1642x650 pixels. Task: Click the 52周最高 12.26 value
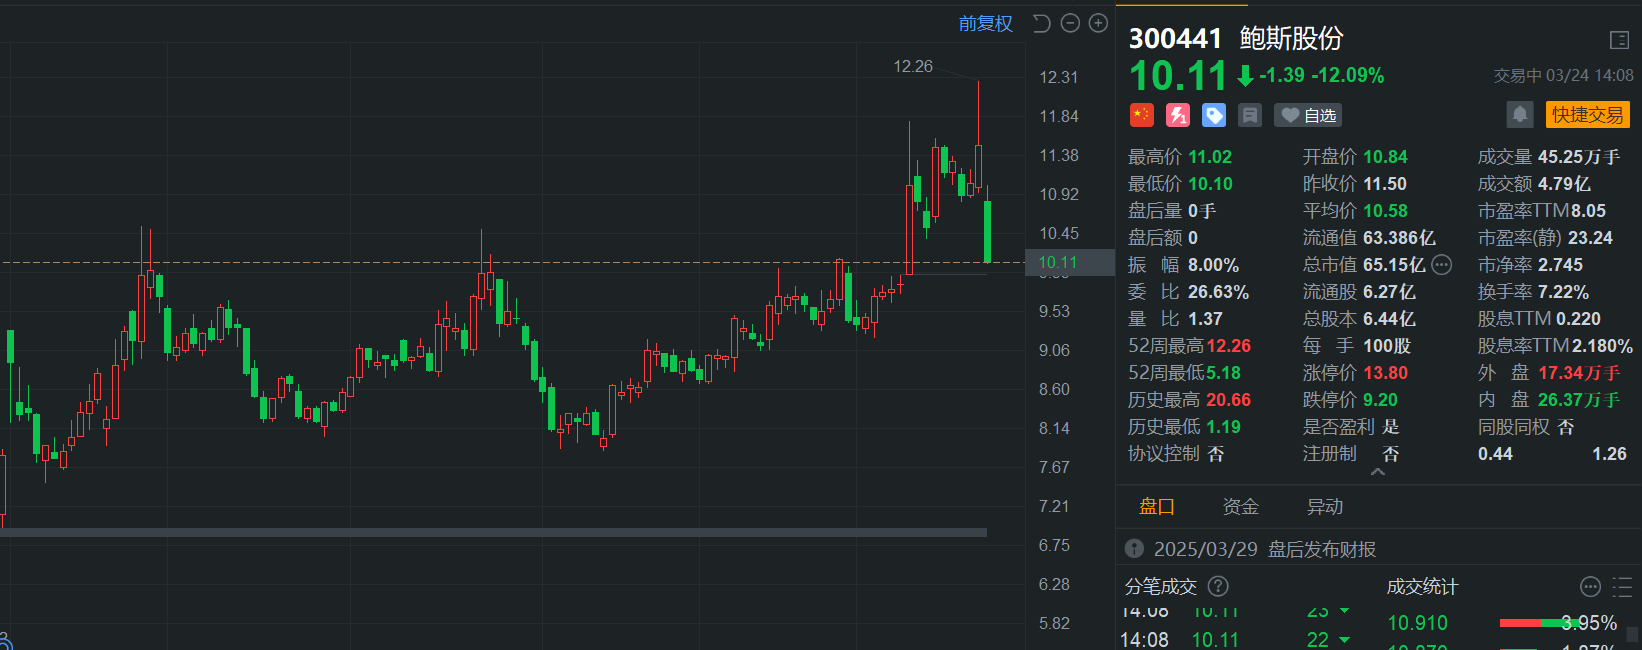(1228, 346)
